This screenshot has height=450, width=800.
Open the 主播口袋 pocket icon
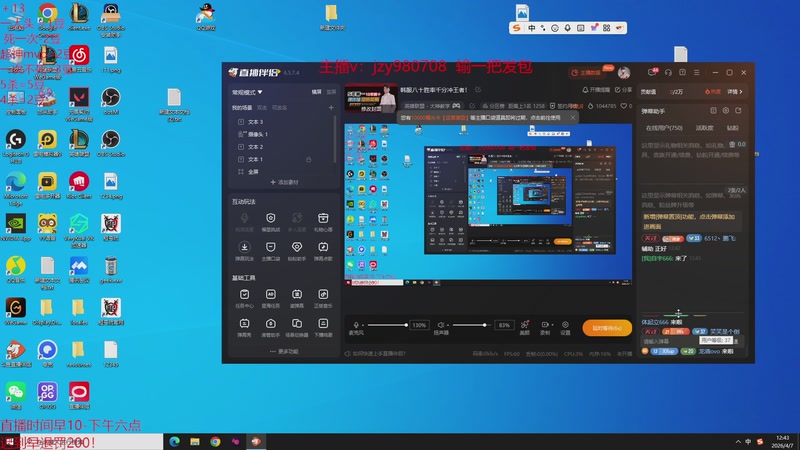tap(270, 247)
